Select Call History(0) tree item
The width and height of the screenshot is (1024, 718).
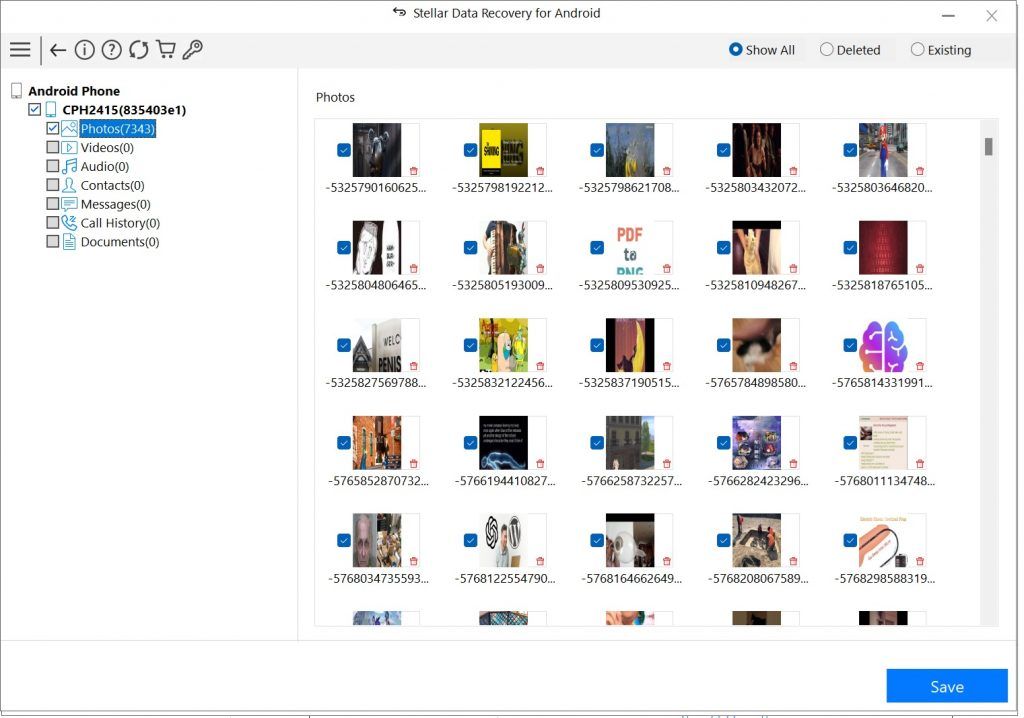click(x=120, y=223)
